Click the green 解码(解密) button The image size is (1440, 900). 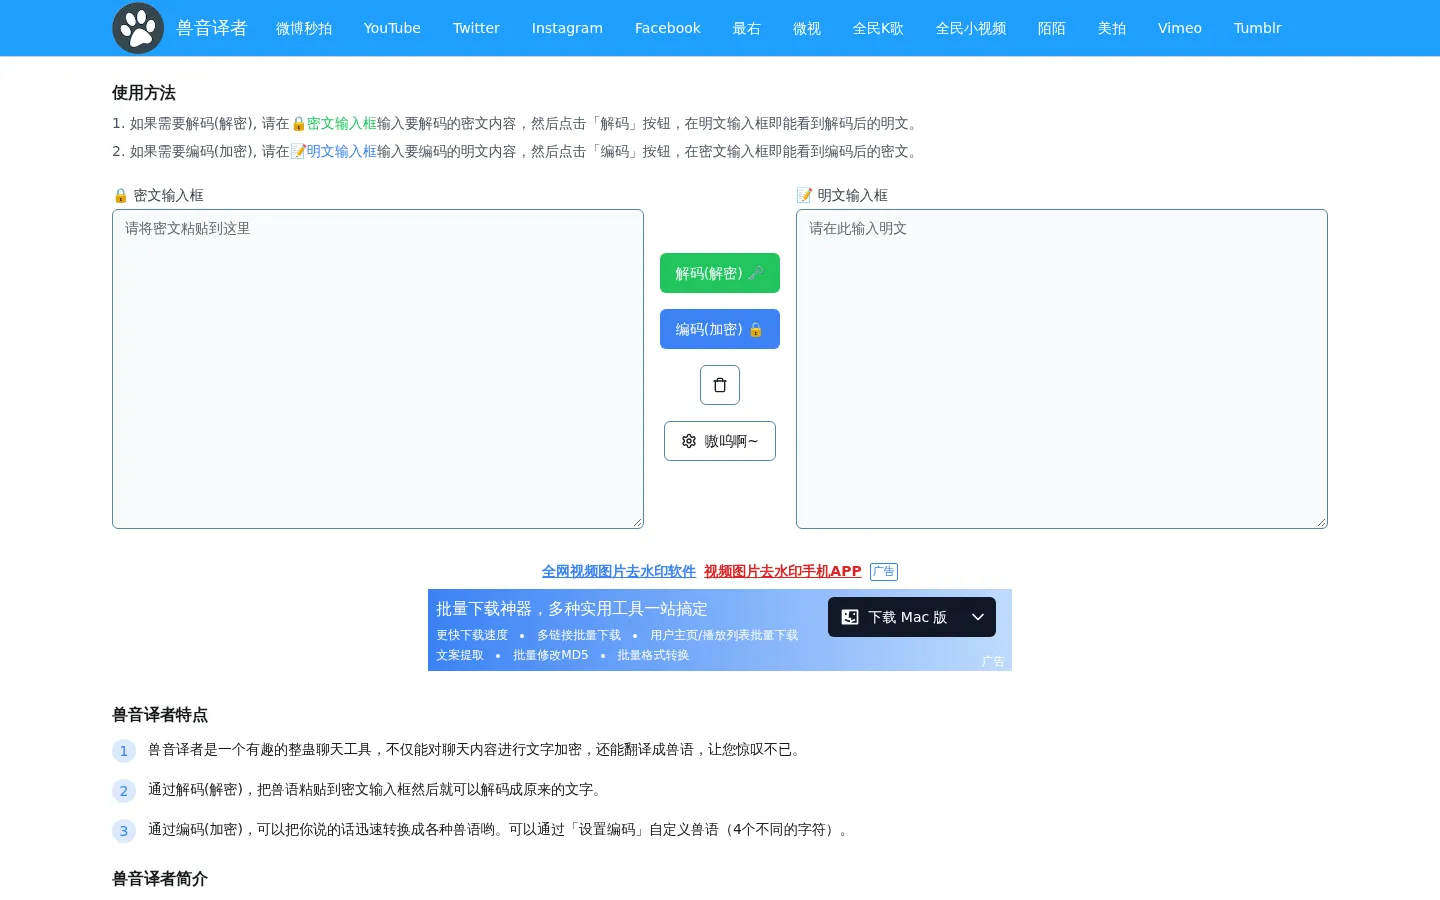(x=720, y=273)
